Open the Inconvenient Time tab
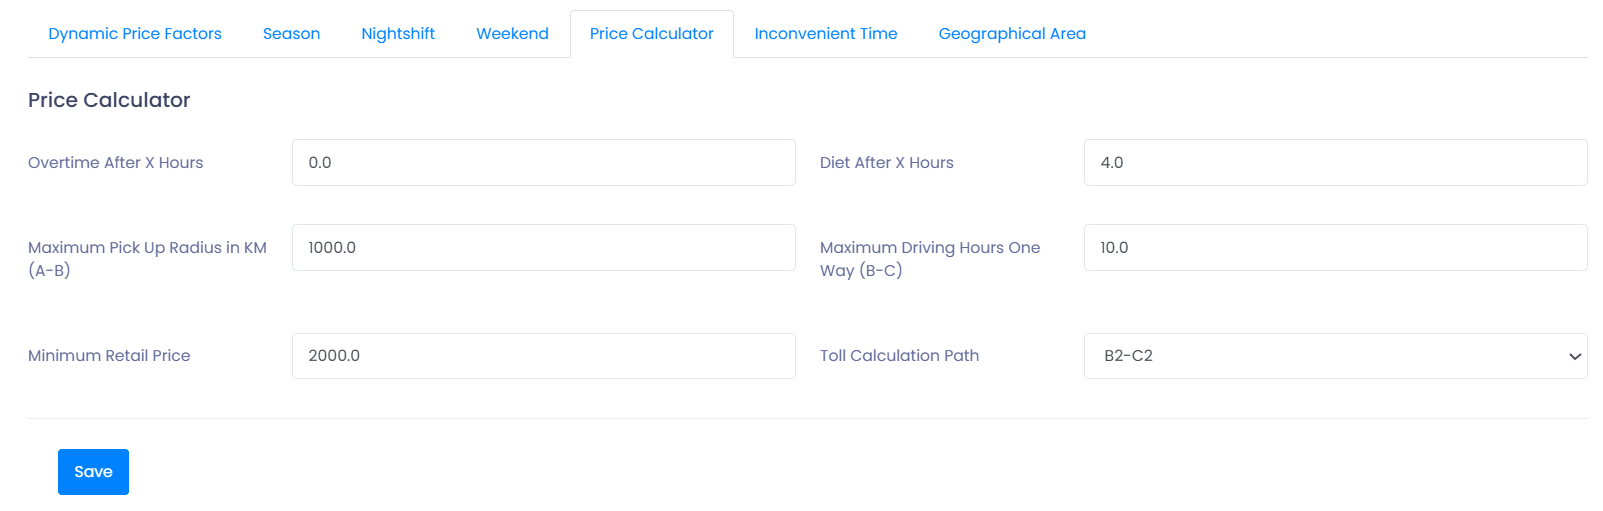The height and width of the screenshot is (511, 1603). pos(826,34)
